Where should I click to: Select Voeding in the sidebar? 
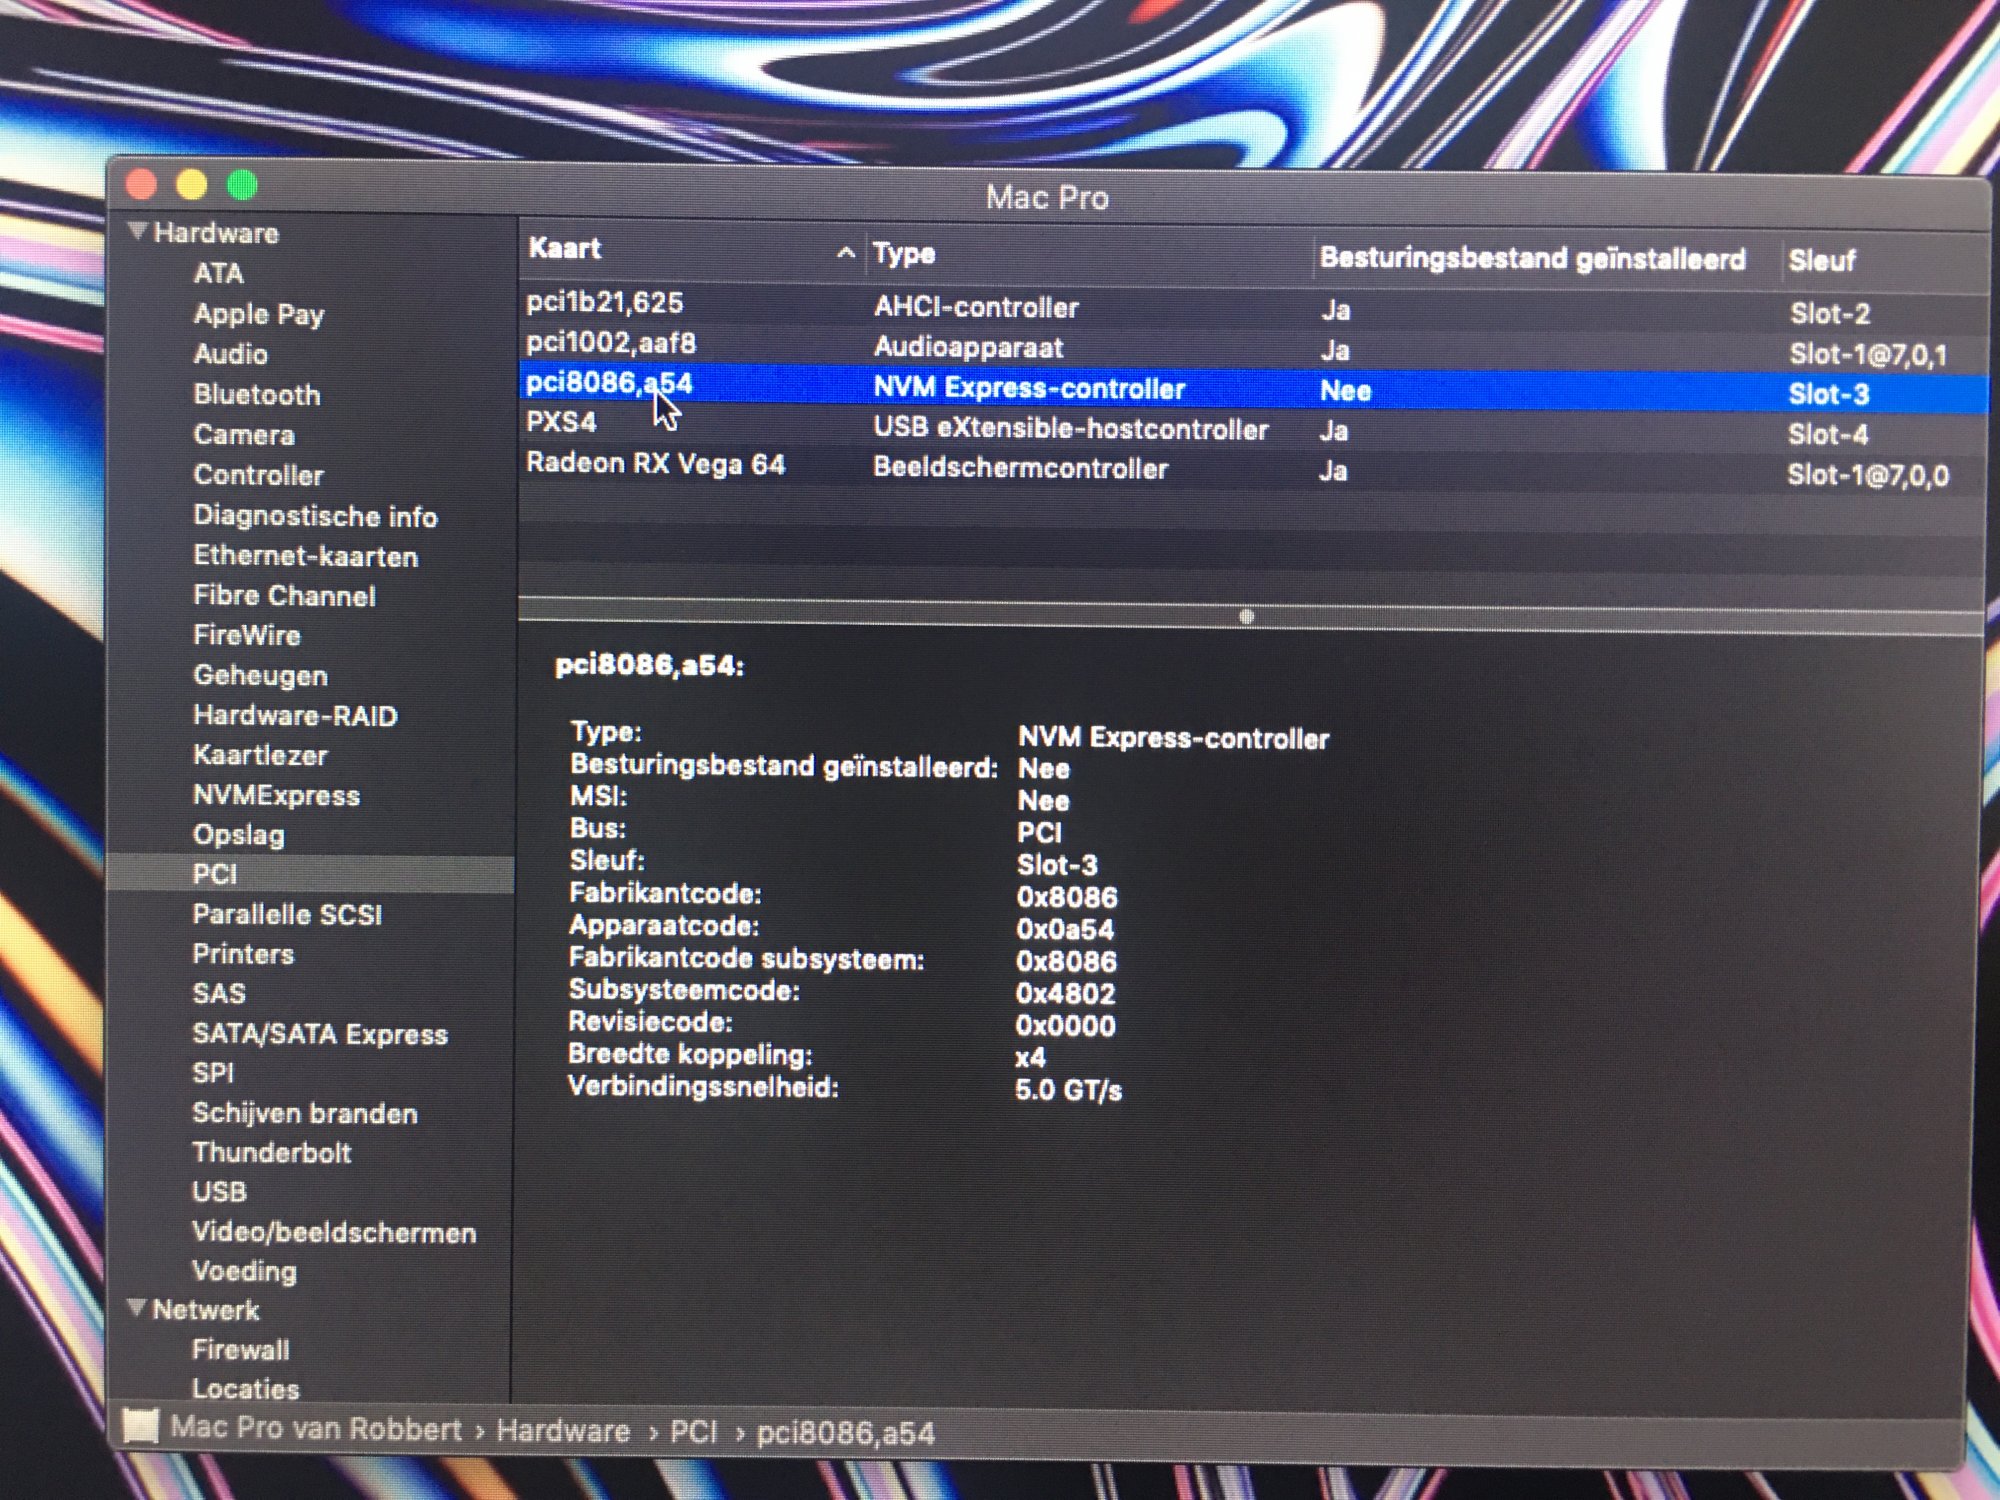coord(244,1271)
